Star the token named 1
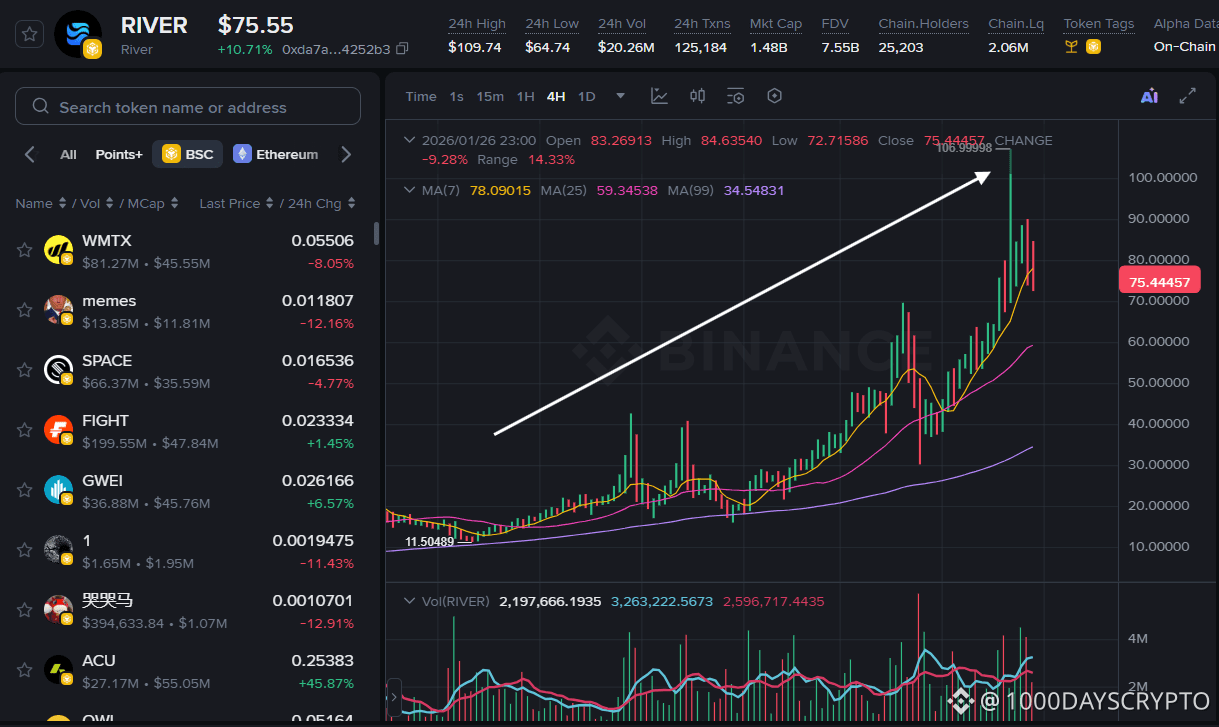The width and height of the screenshot is (1219, 727). tap(24, 550)
